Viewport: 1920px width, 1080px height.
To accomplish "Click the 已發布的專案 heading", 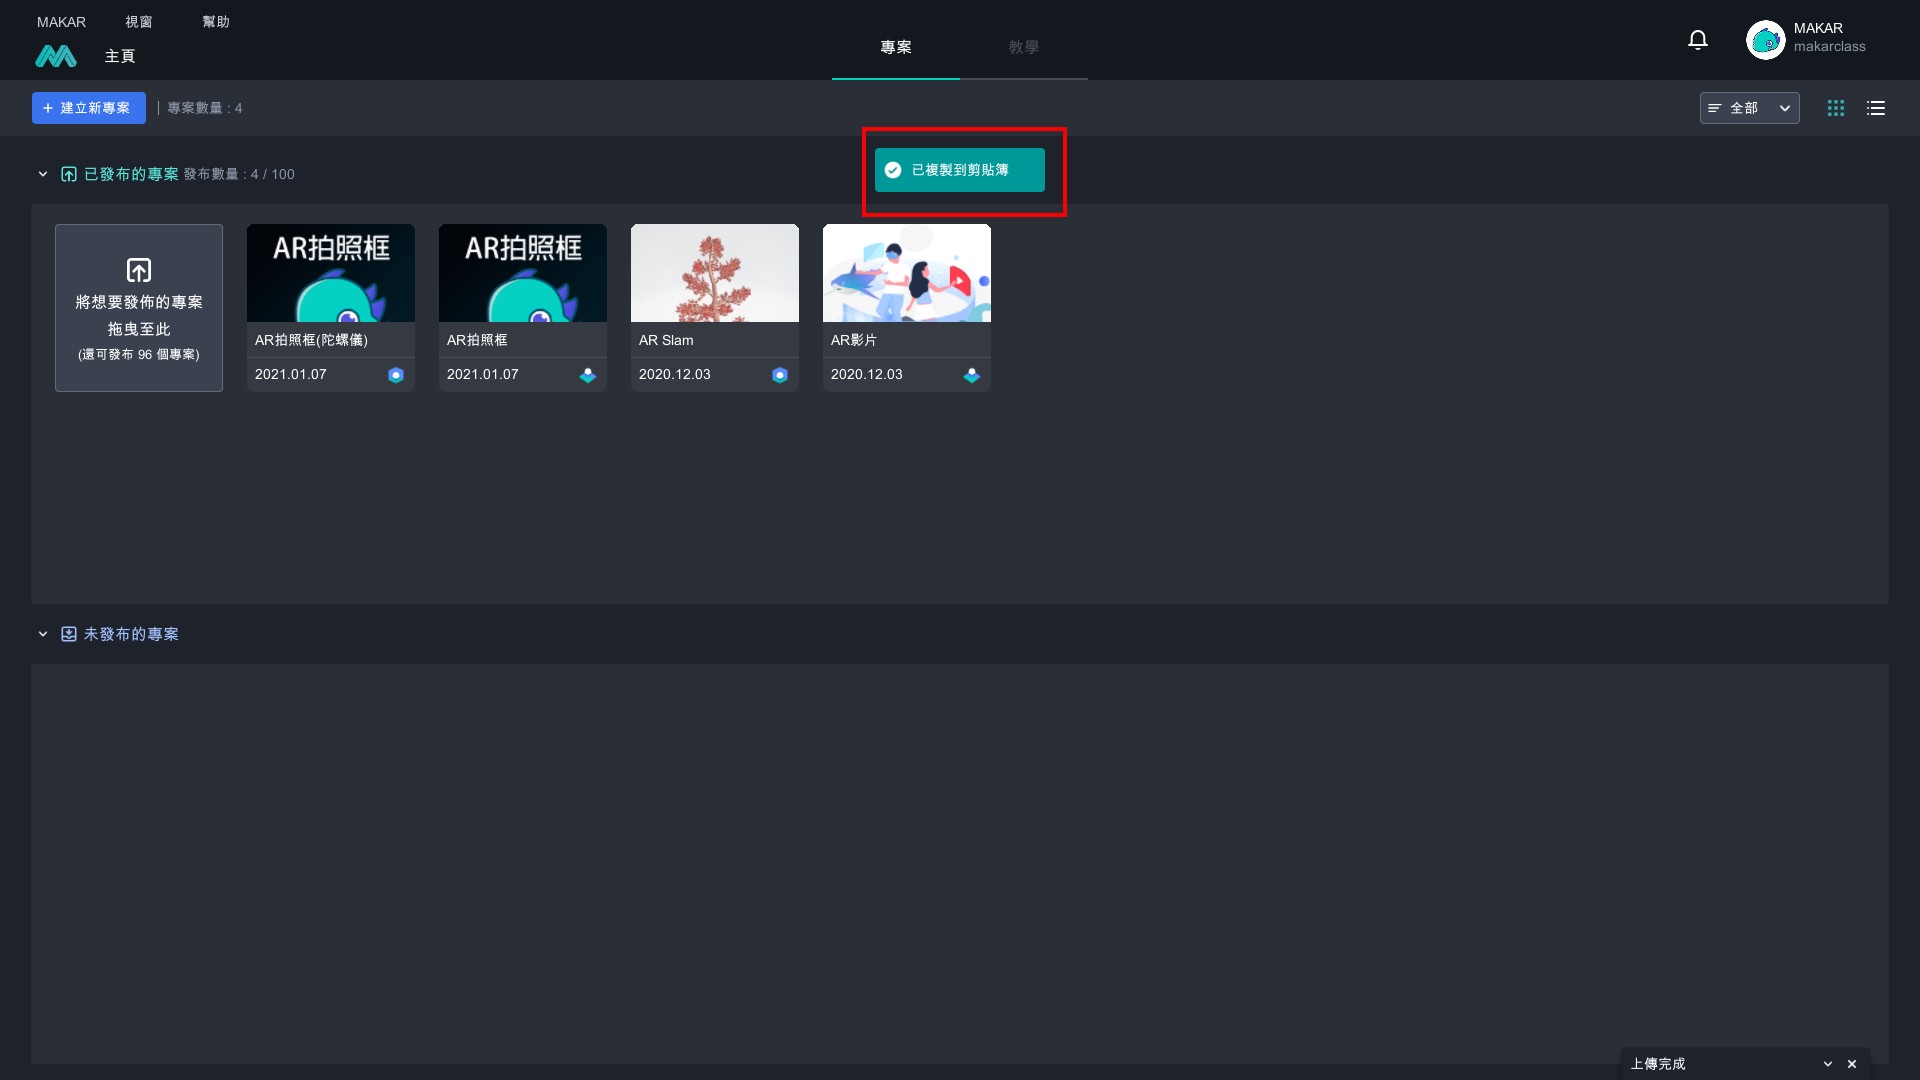I will point(131,174).
